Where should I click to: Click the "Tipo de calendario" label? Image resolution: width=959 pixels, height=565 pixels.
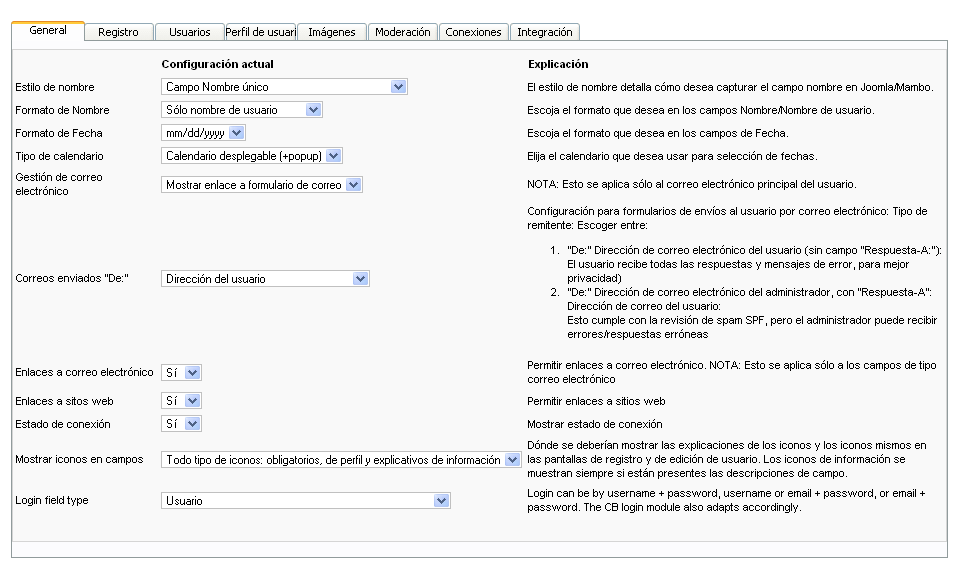pos(59,156)
